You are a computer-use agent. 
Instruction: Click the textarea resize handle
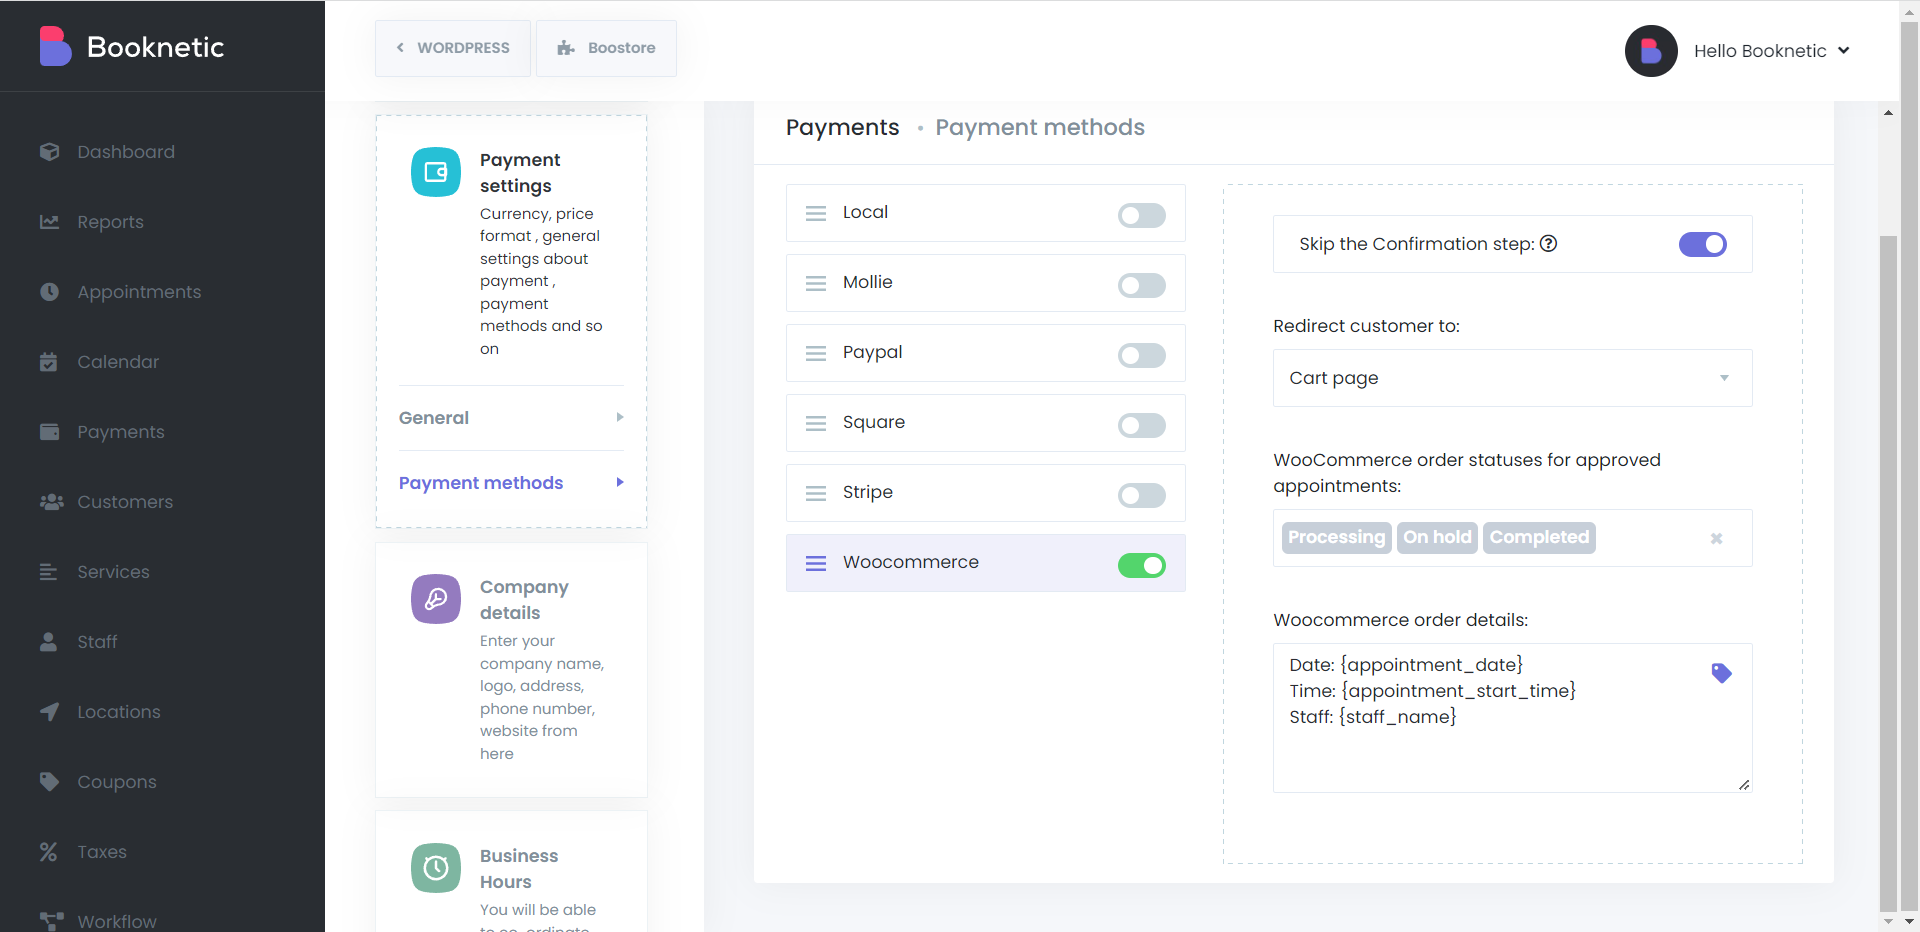pyautogui.click(x=1744, y=785)
